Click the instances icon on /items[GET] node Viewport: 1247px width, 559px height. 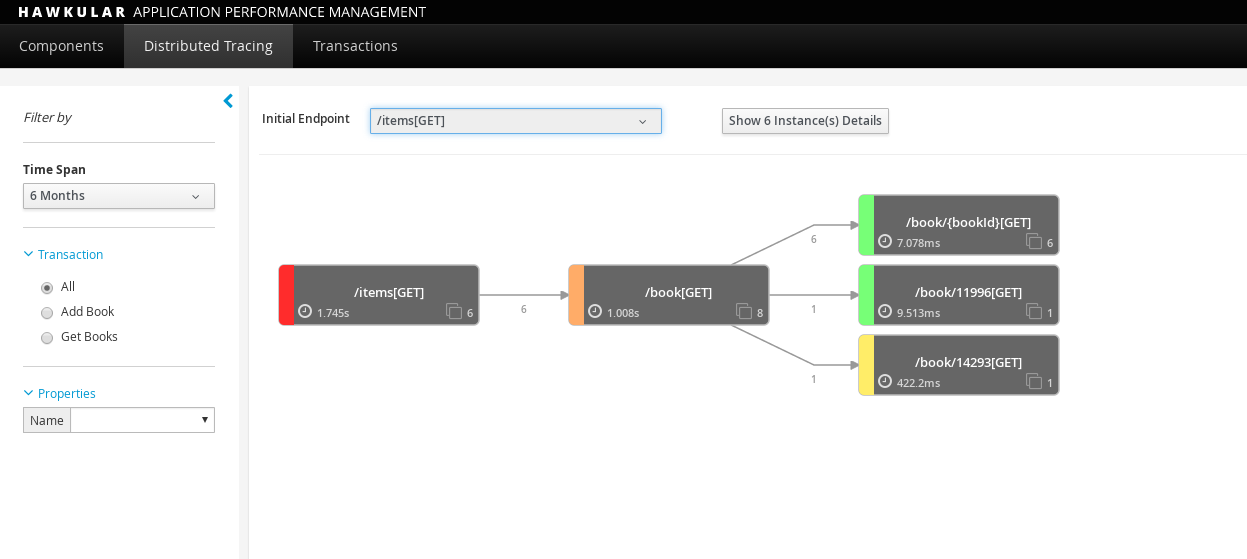pos(454,311)
